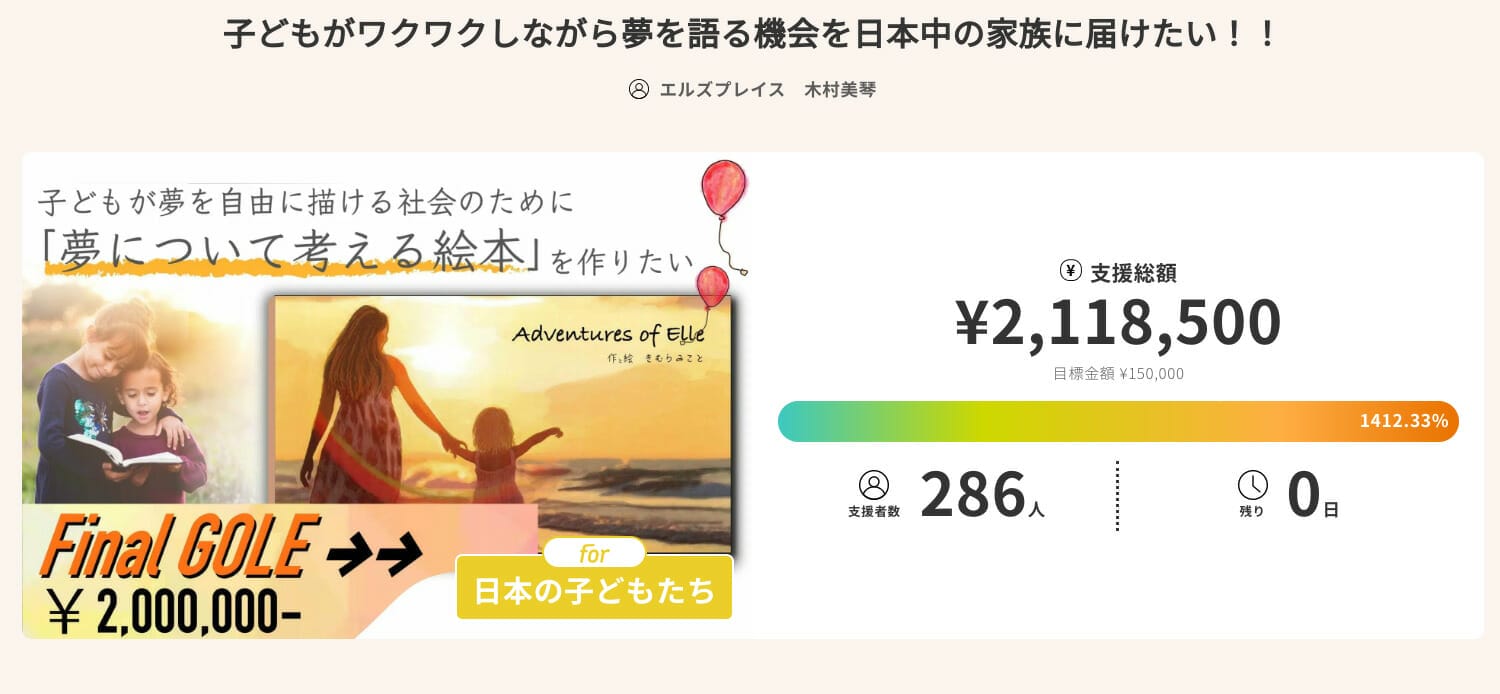Click the funding progress bar

(x=1060, y=421)
